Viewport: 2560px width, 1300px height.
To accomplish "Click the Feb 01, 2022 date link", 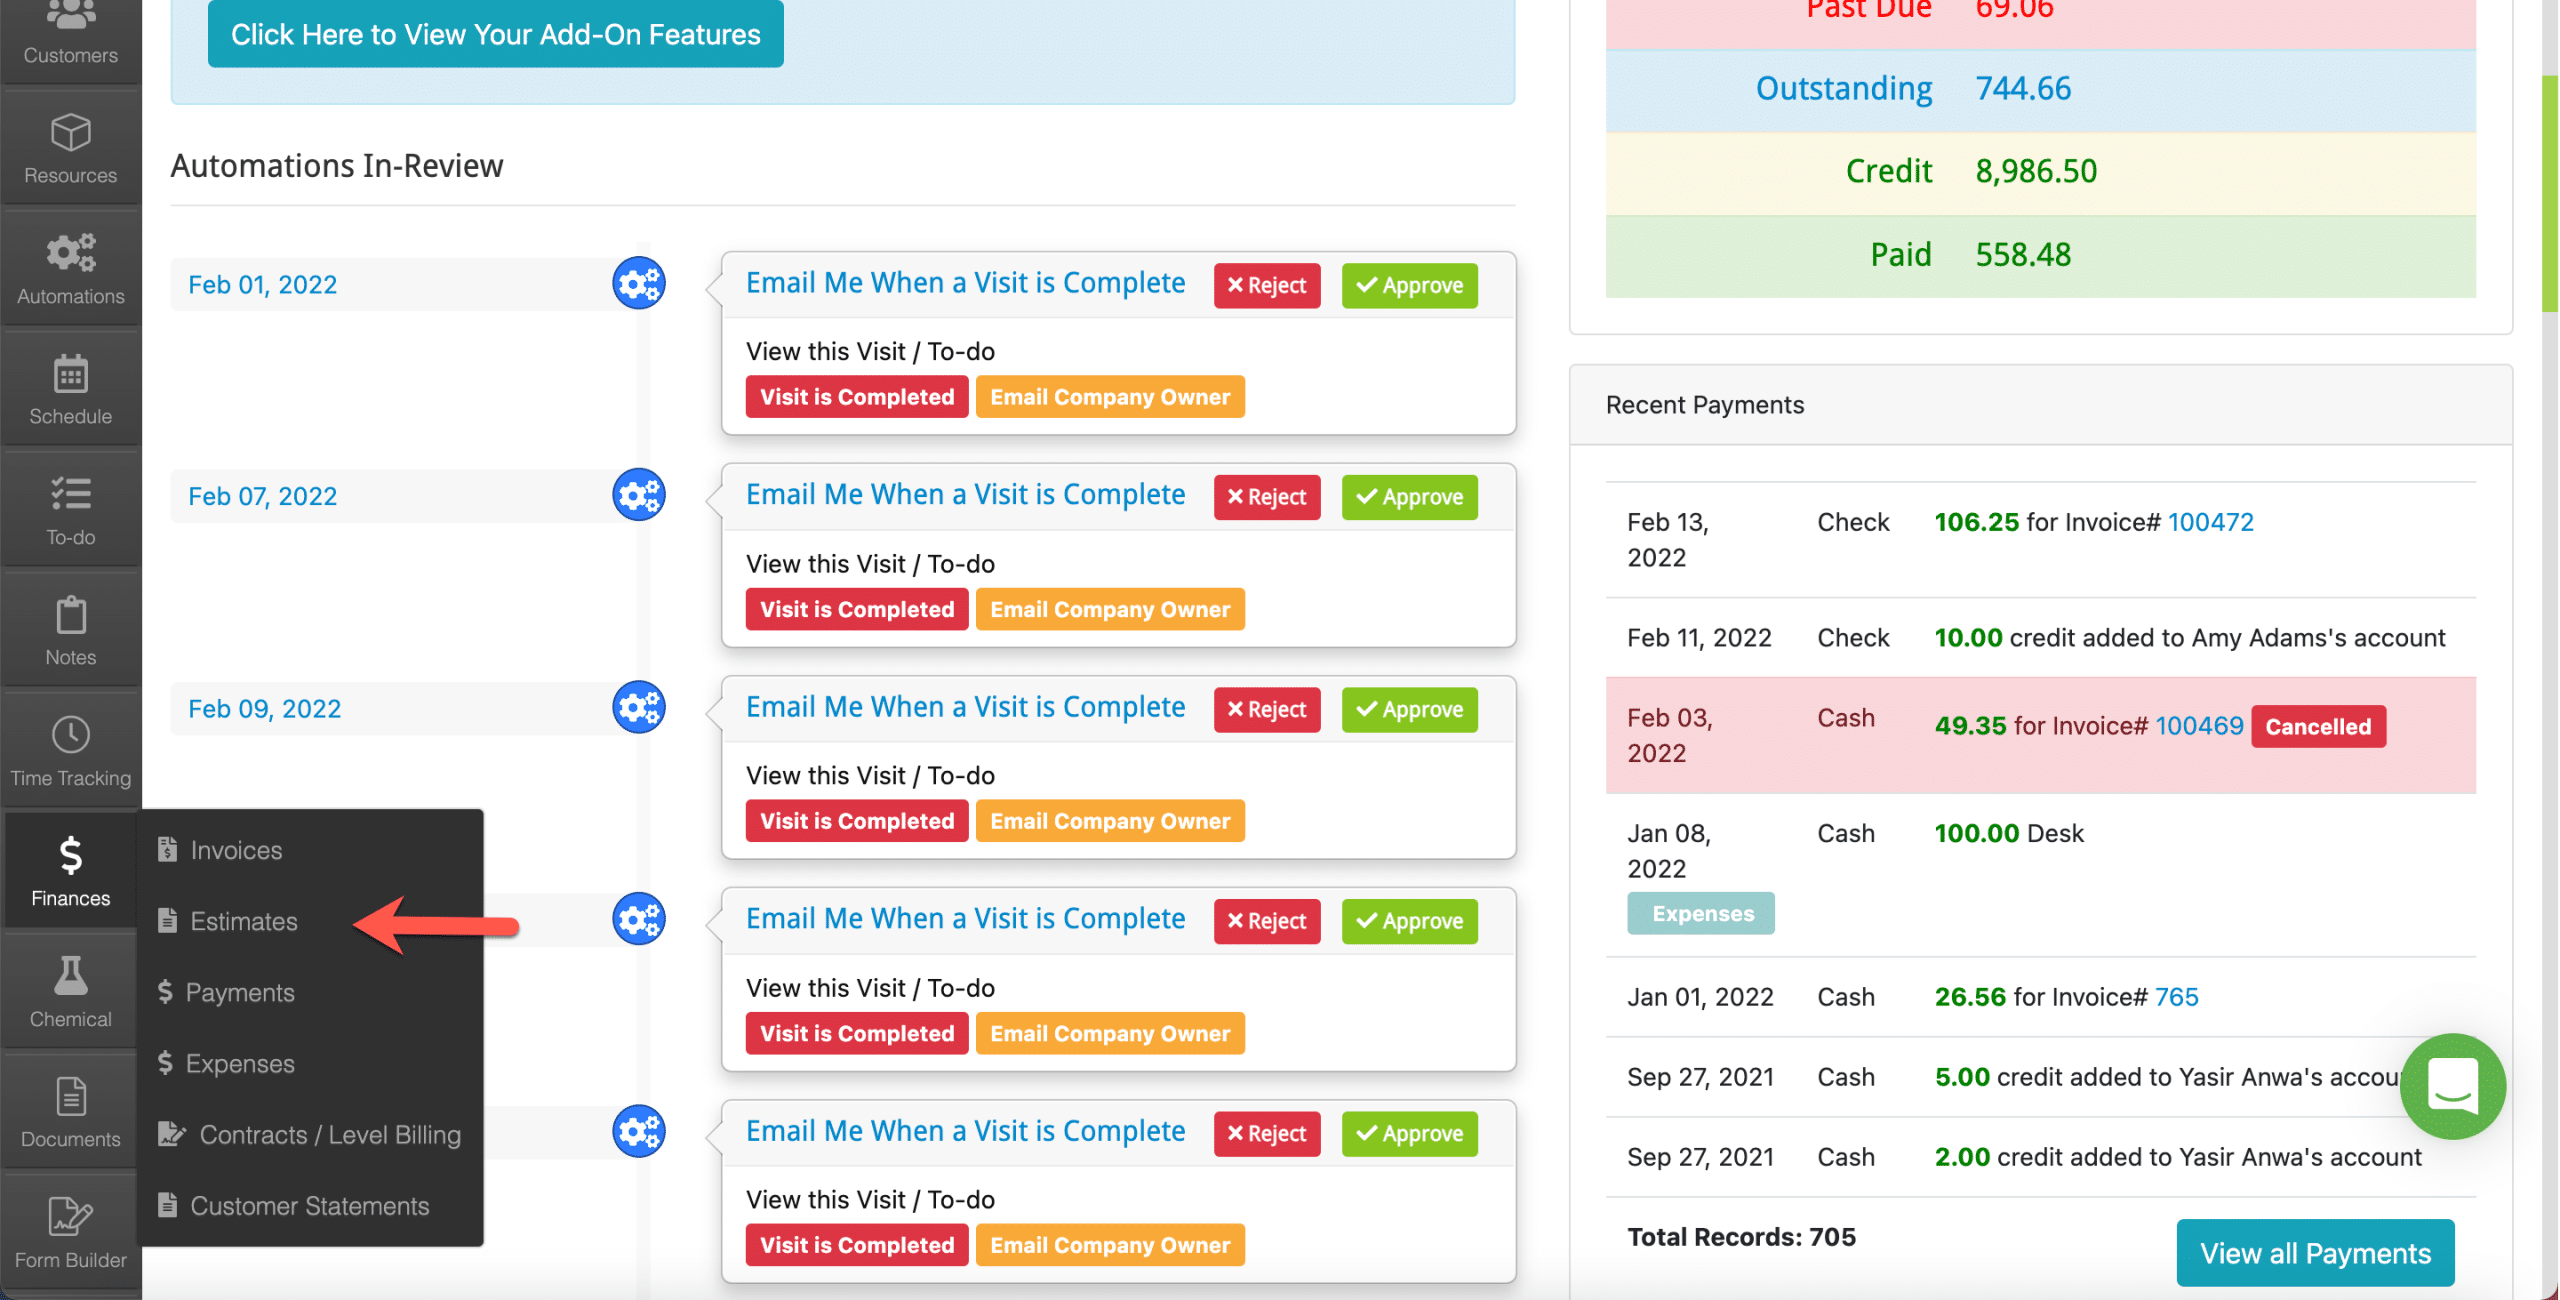I will point(263,285).
